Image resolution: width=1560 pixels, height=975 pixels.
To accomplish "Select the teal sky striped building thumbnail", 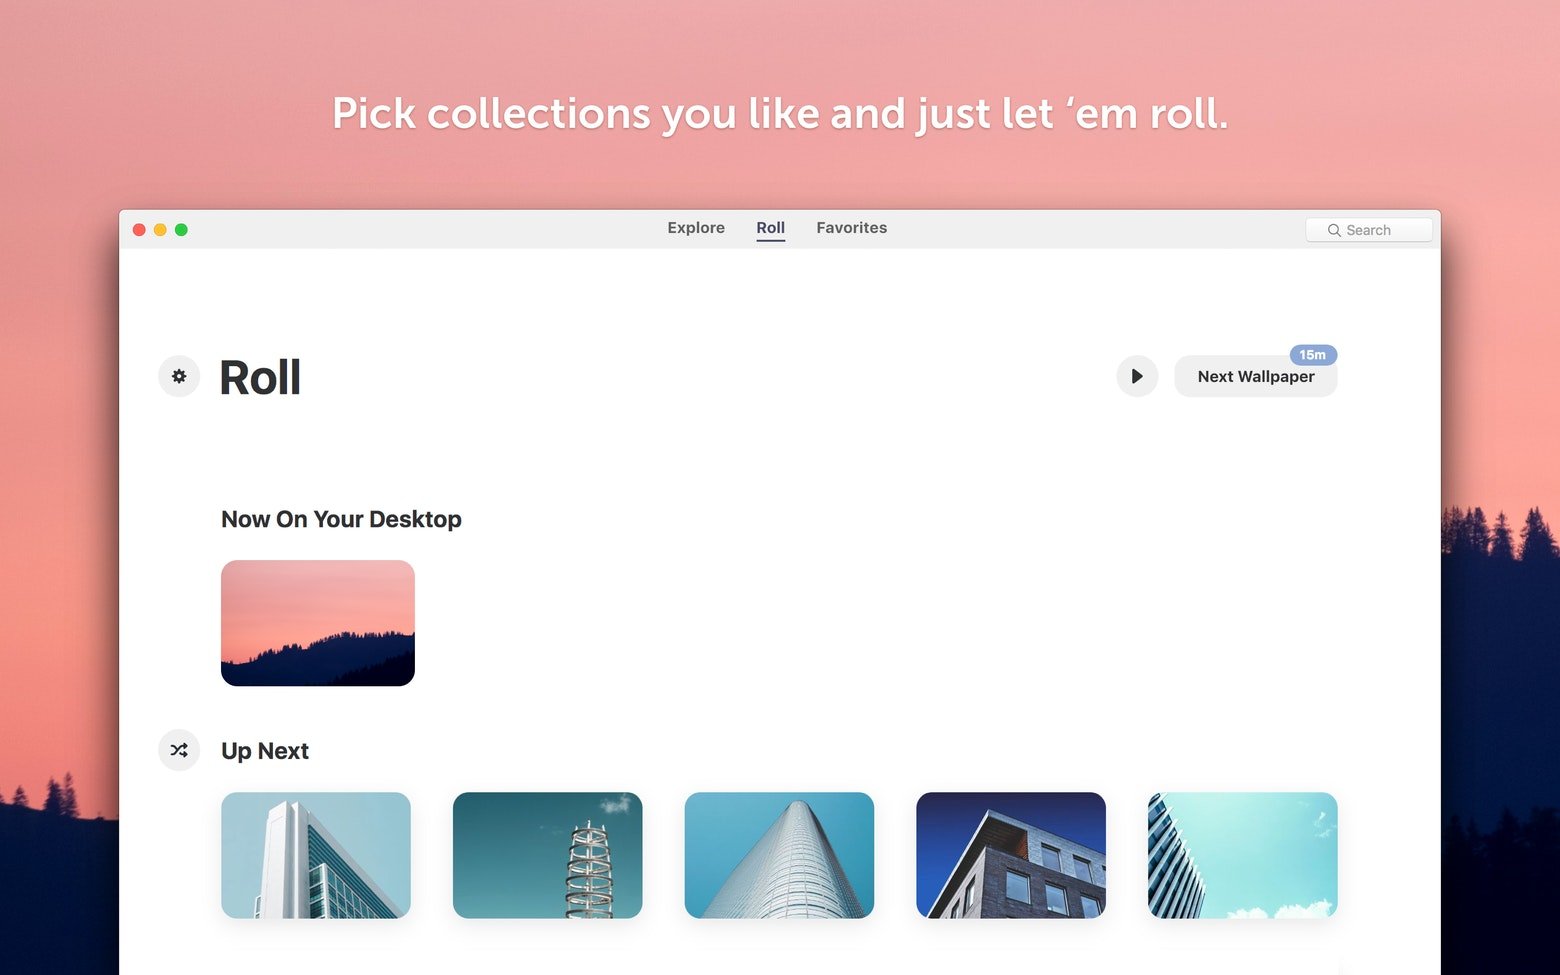I will coord(1243,855).
